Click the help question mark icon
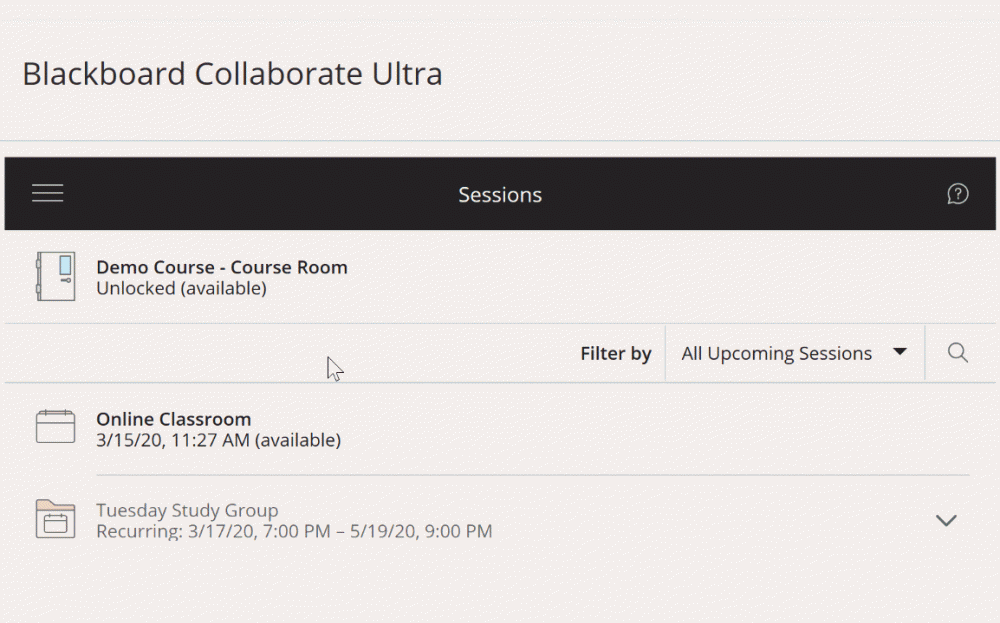Screen dimensions: 1000x623 coord(957,194)
